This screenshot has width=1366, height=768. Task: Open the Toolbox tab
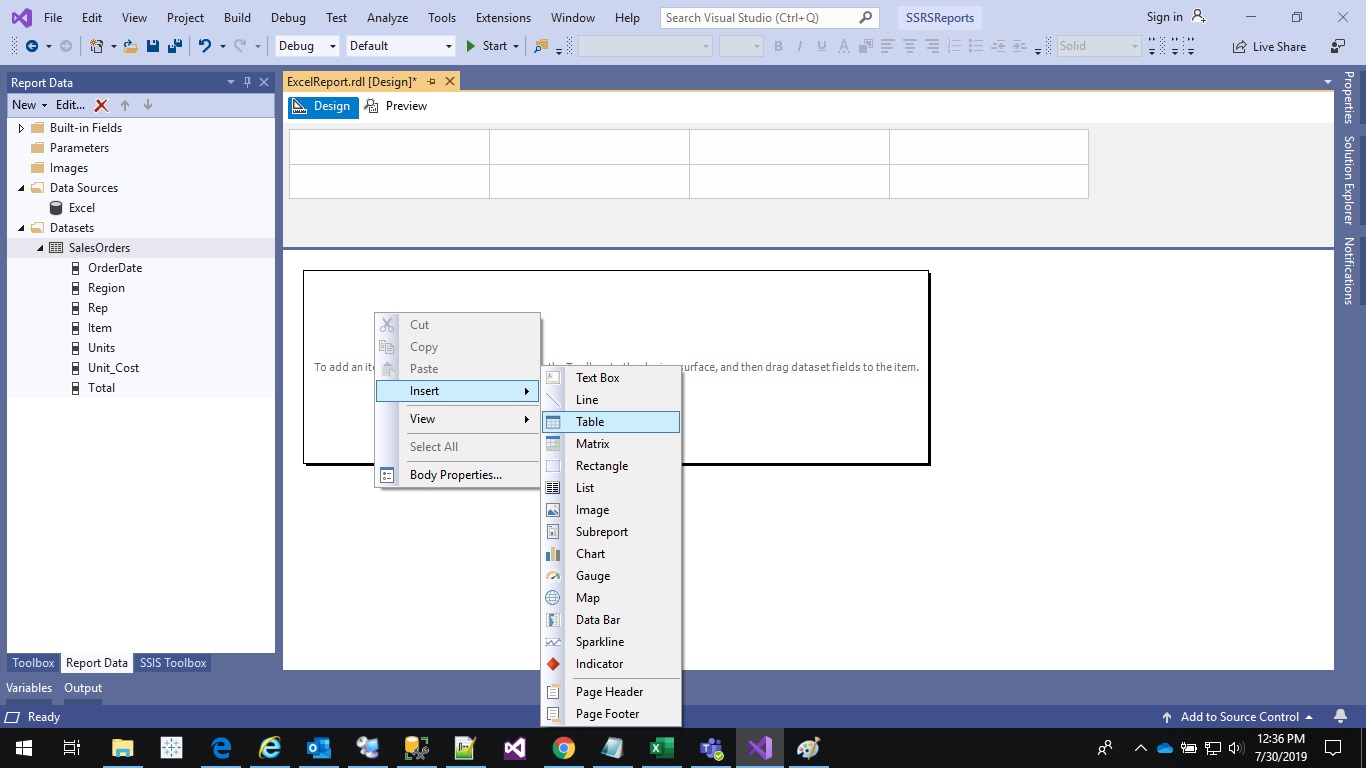pos(33,663)
